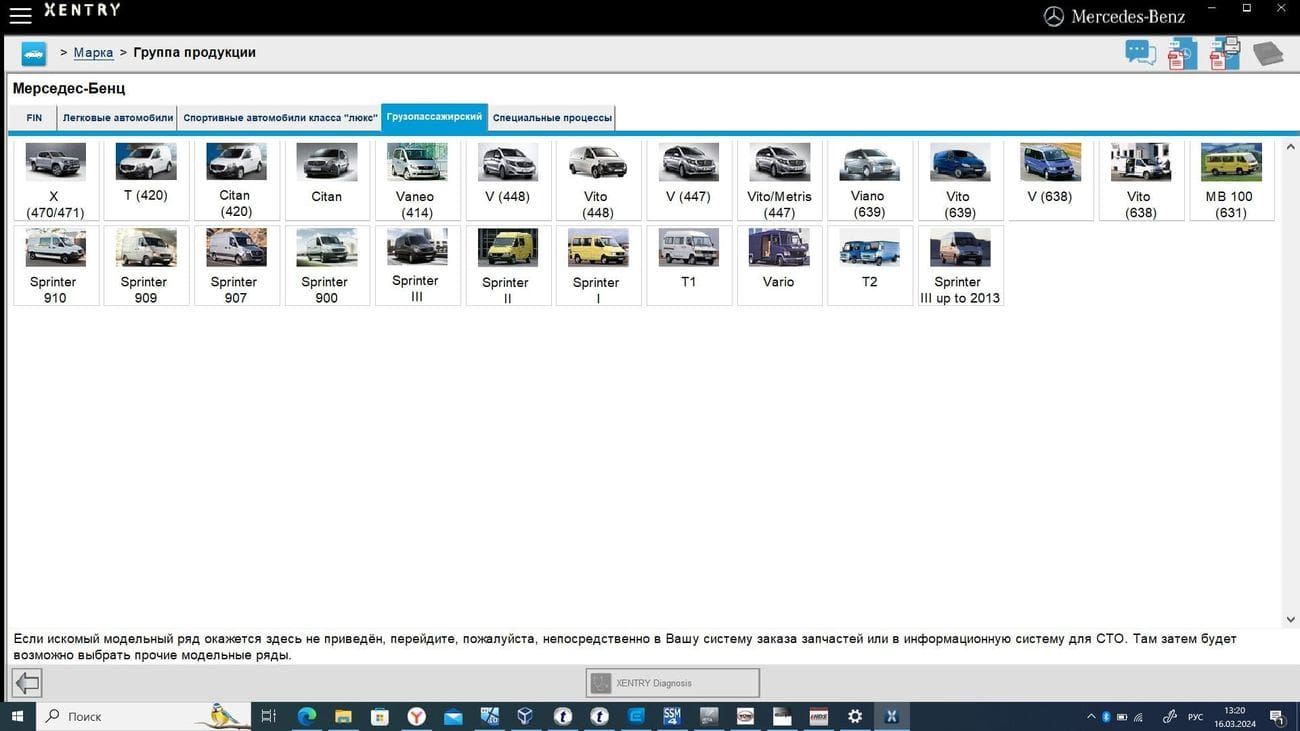Open Windows Settings gear on taskbar
1300x731 pixels.
pos(855,716)
